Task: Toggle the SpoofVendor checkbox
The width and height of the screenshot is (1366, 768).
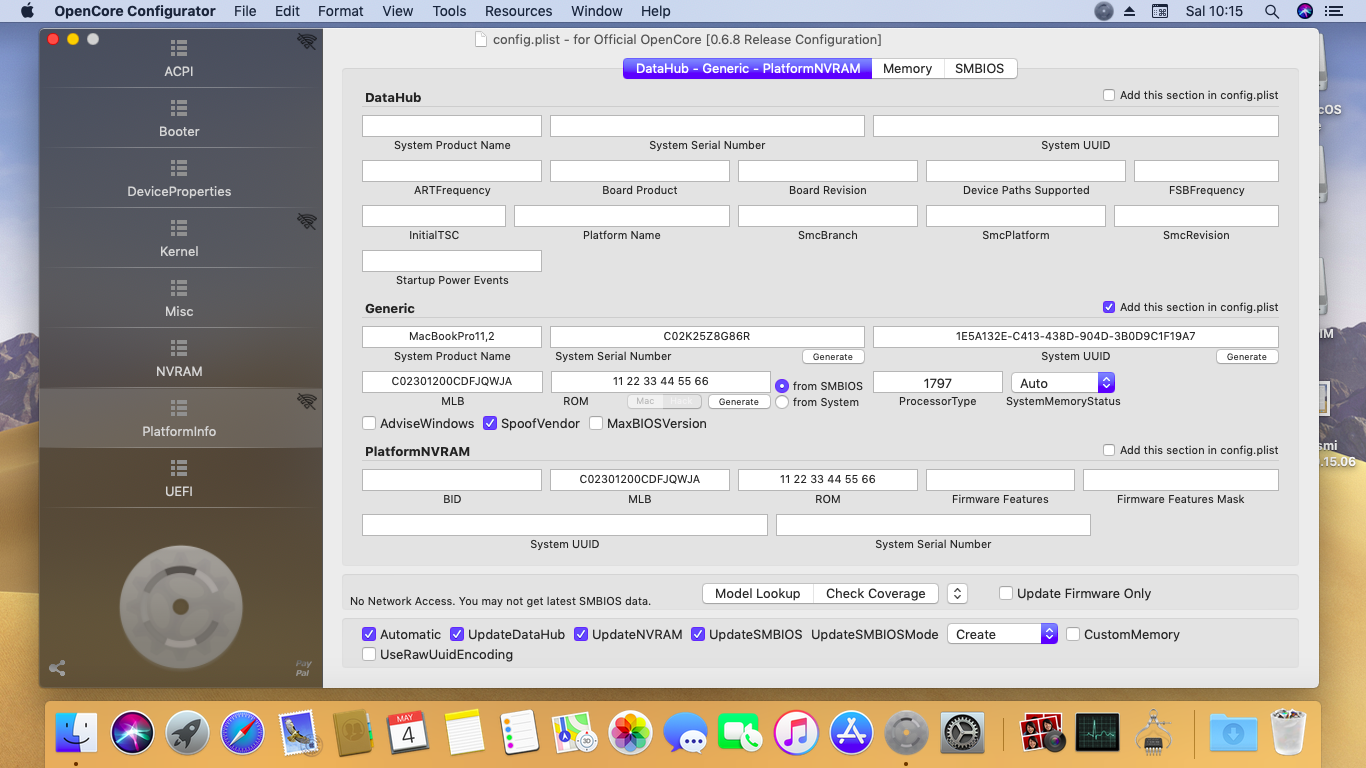Action: tap(490, 423)
